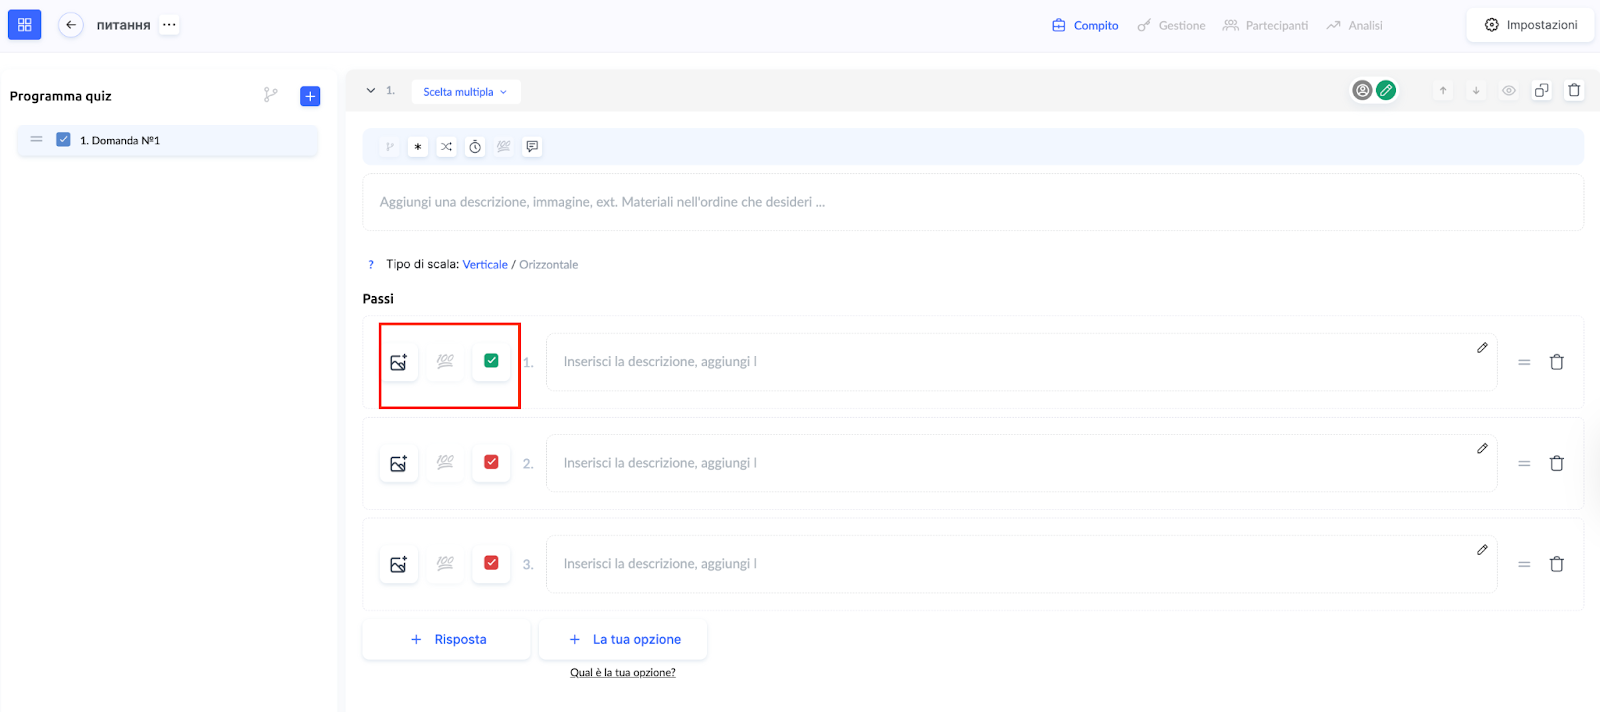Toggle the red checkbox on answer 2
The width and height of the screenshot is (1600, 712).
pos(491,462)
